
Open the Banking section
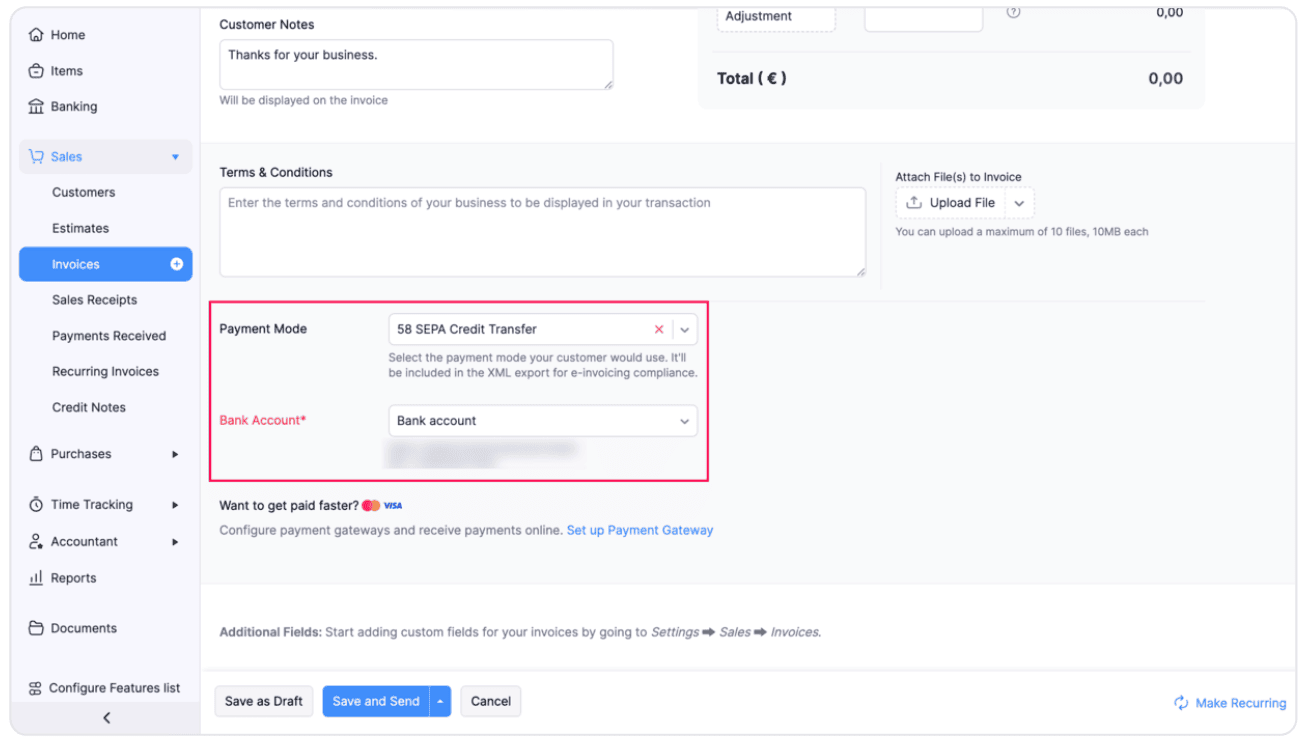click(x=73, y=106)
